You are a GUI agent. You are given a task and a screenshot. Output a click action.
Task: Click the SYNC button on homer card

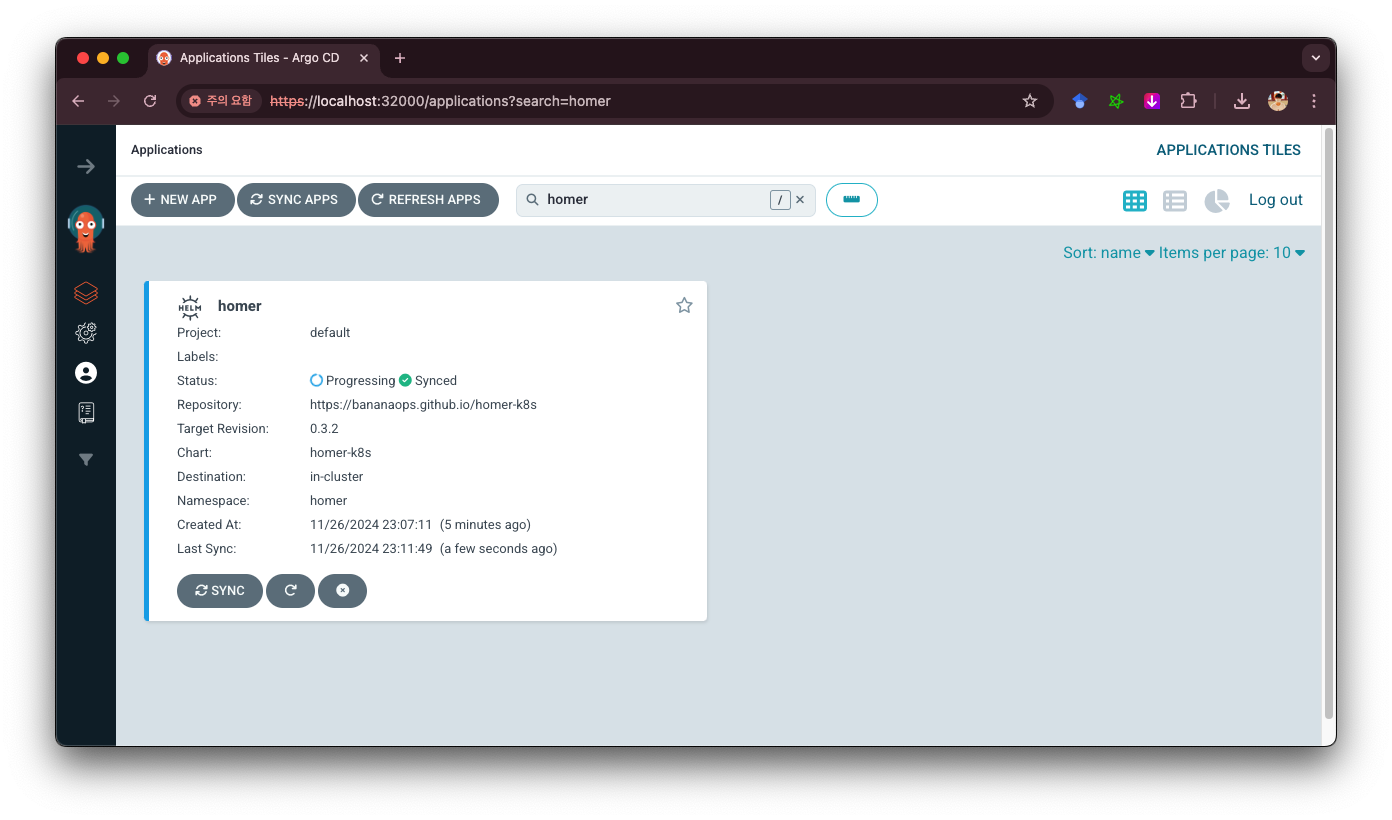tap(220, 591)
